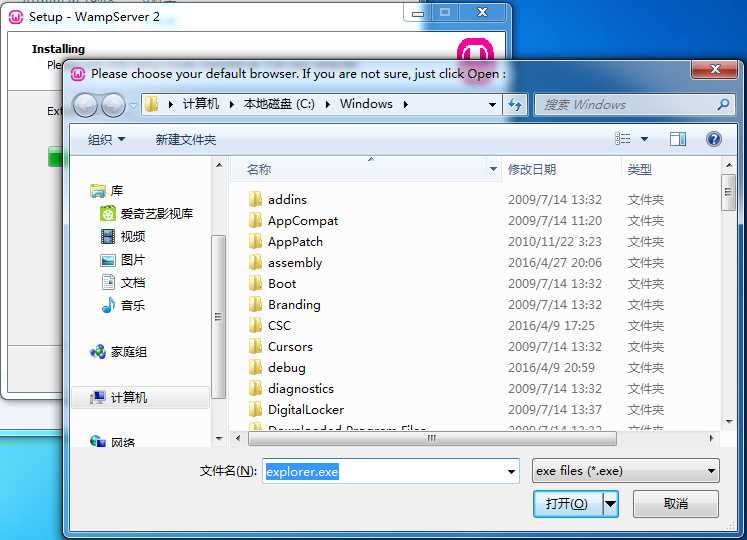Click the 搜索 Windows search box
The image size is (747, 540).
[635, 104]
